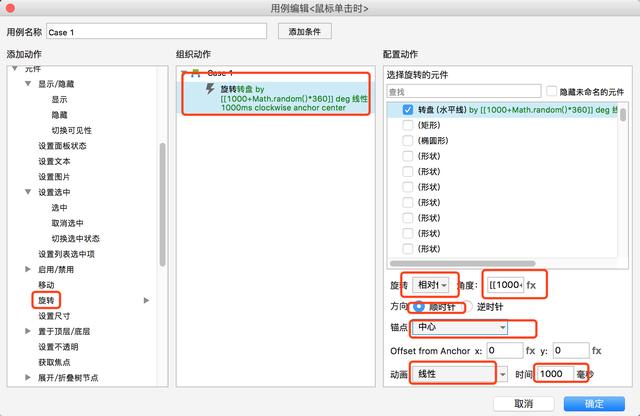Check the (椭圆形) widget checkbox
The height and width of the screenshot is (416, 640).
[x=407, y=140]
